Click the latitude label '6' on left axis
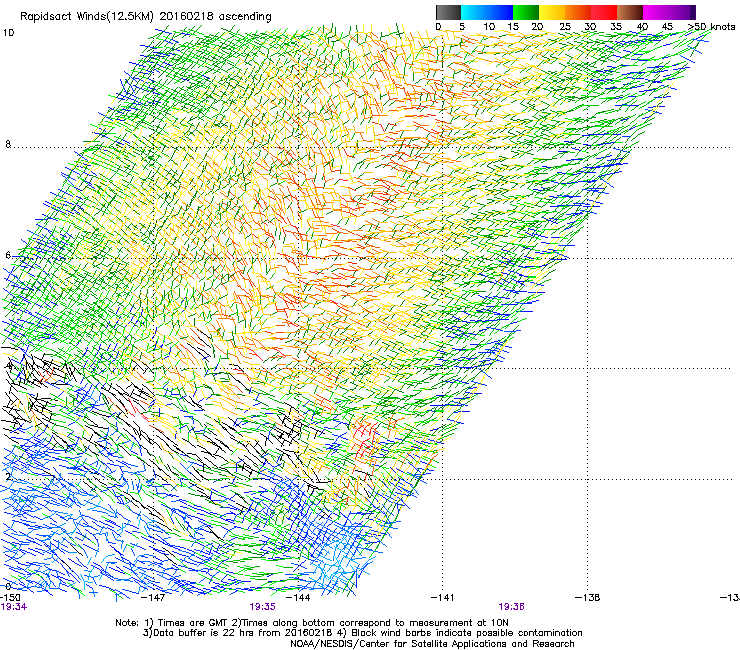This screenshot has height=650, width=740. point(8,255)
